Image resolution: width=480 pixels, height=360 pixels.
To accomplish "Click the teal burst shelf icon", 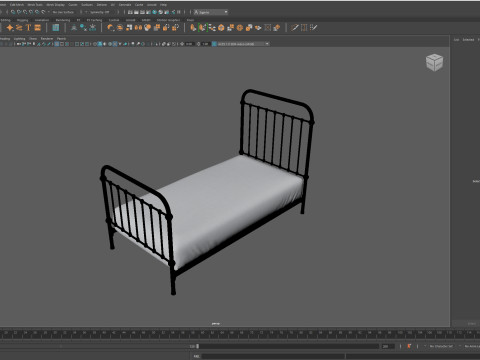I will [x=92, y=28].
